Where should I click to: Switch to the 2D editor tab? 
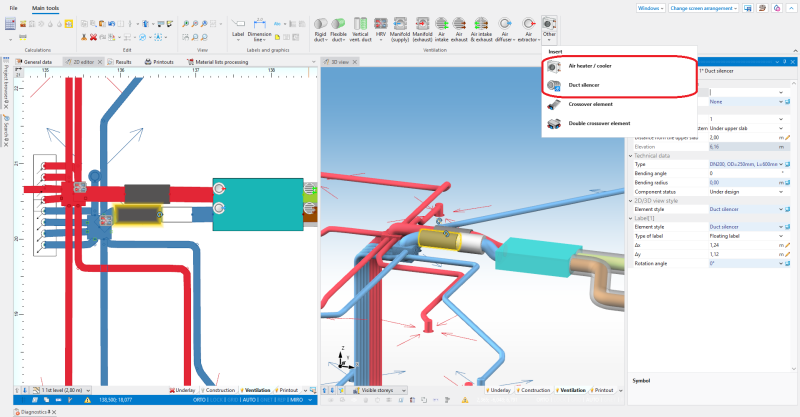pyautogui.click(x=83, y=62)
